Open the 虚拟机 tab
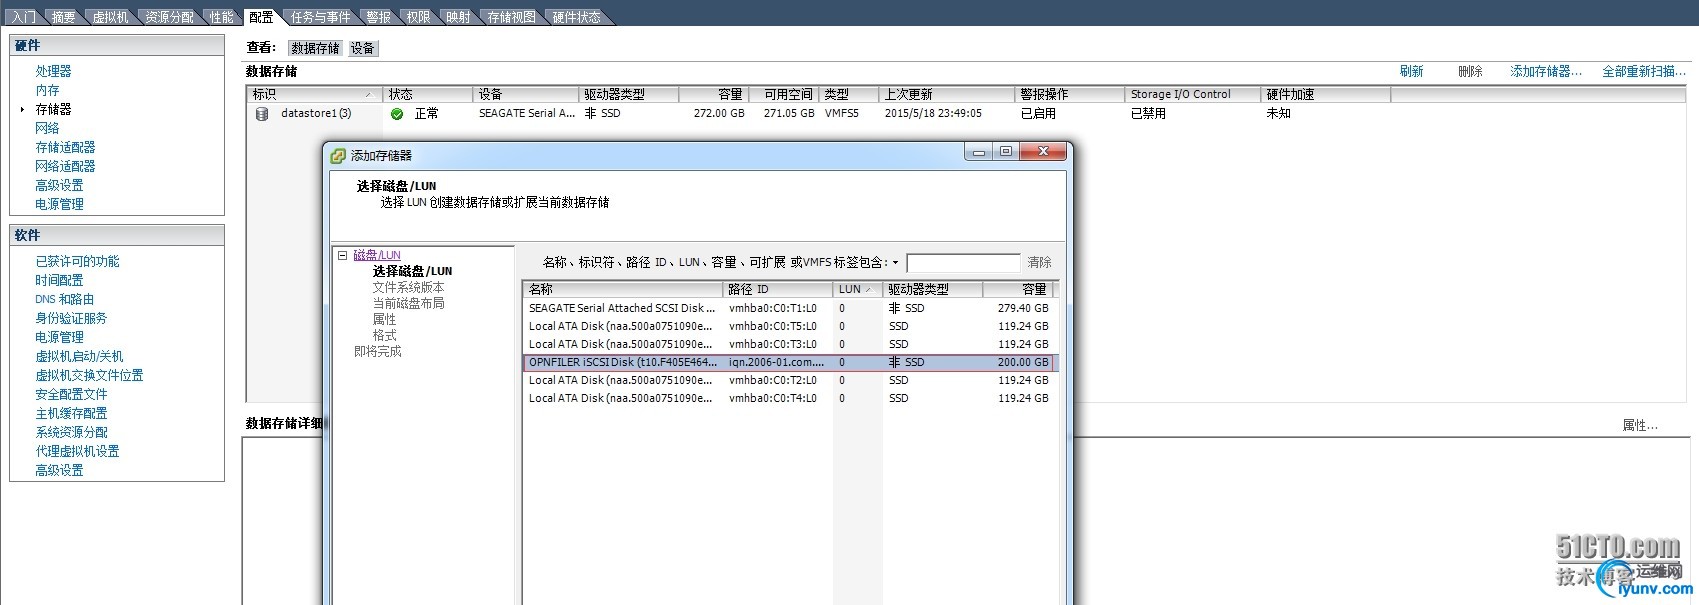 (x=110, y=17)
